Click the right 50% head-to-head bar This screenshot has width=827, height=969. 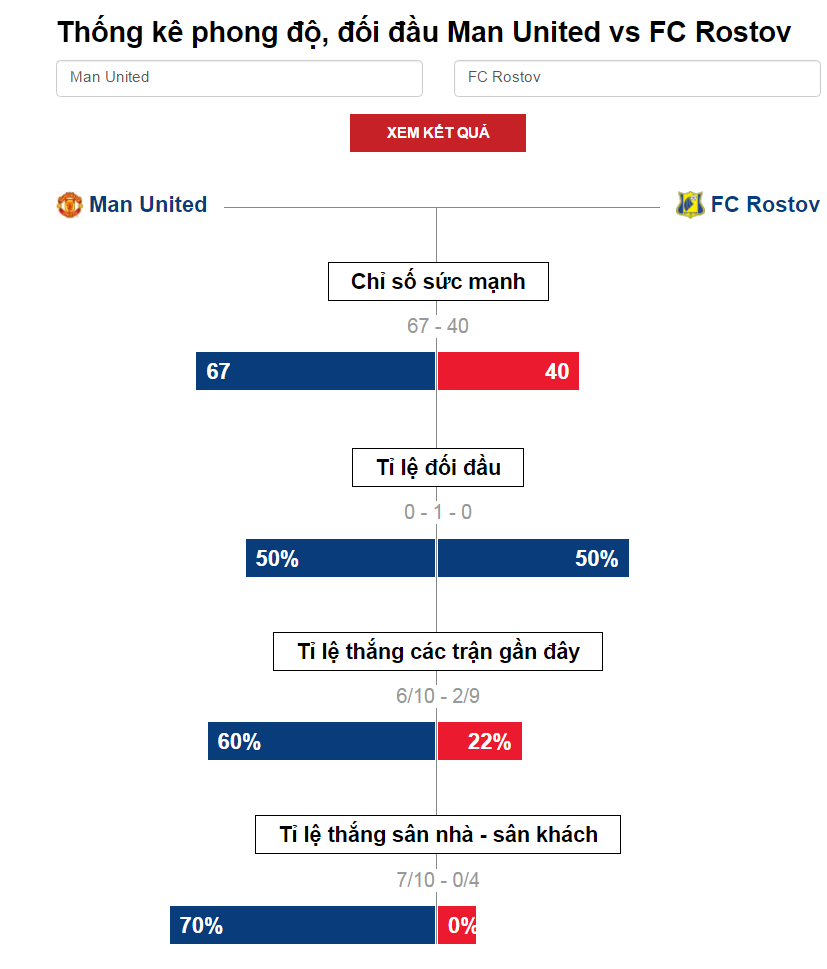click(x=533, y=558)
